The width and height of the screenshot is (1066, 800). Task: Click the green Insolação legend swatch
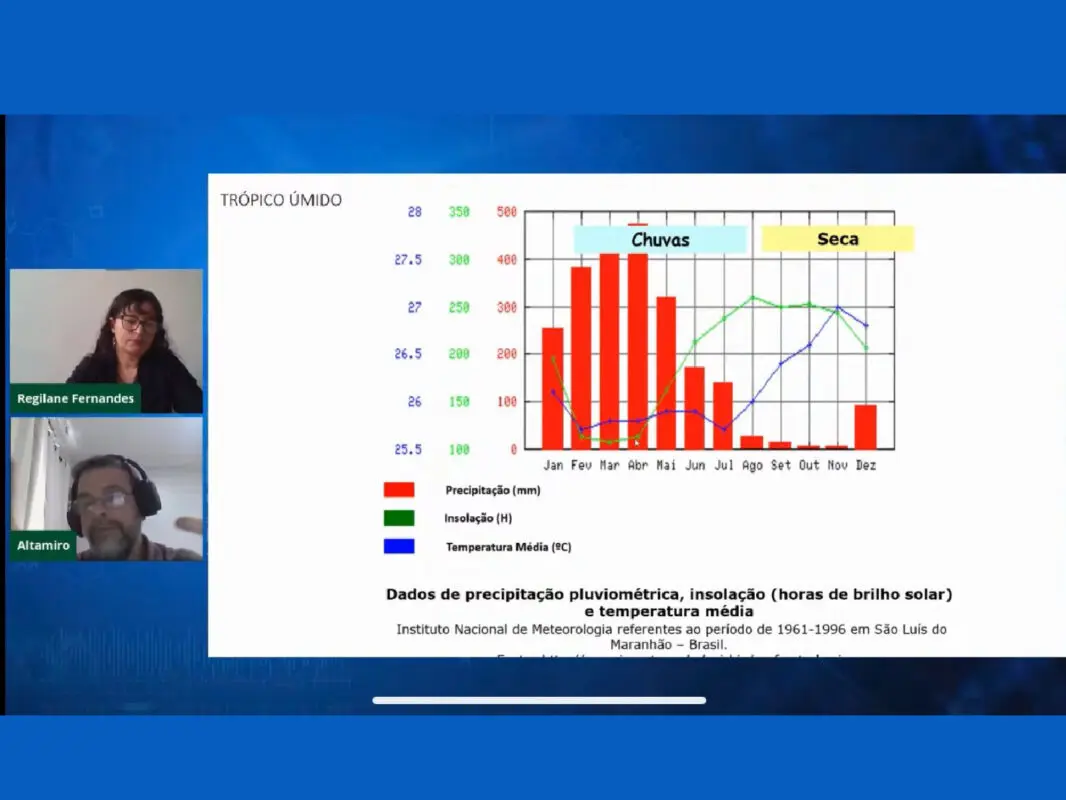pos(399,518)
